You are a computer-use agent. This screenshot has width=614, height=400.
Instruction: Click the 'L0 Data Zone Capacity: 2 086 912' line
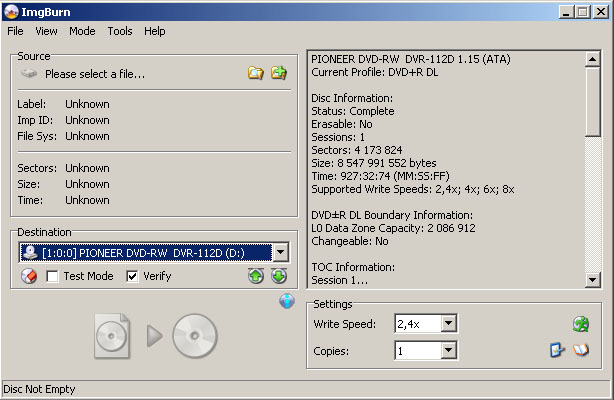pos(393,228)
